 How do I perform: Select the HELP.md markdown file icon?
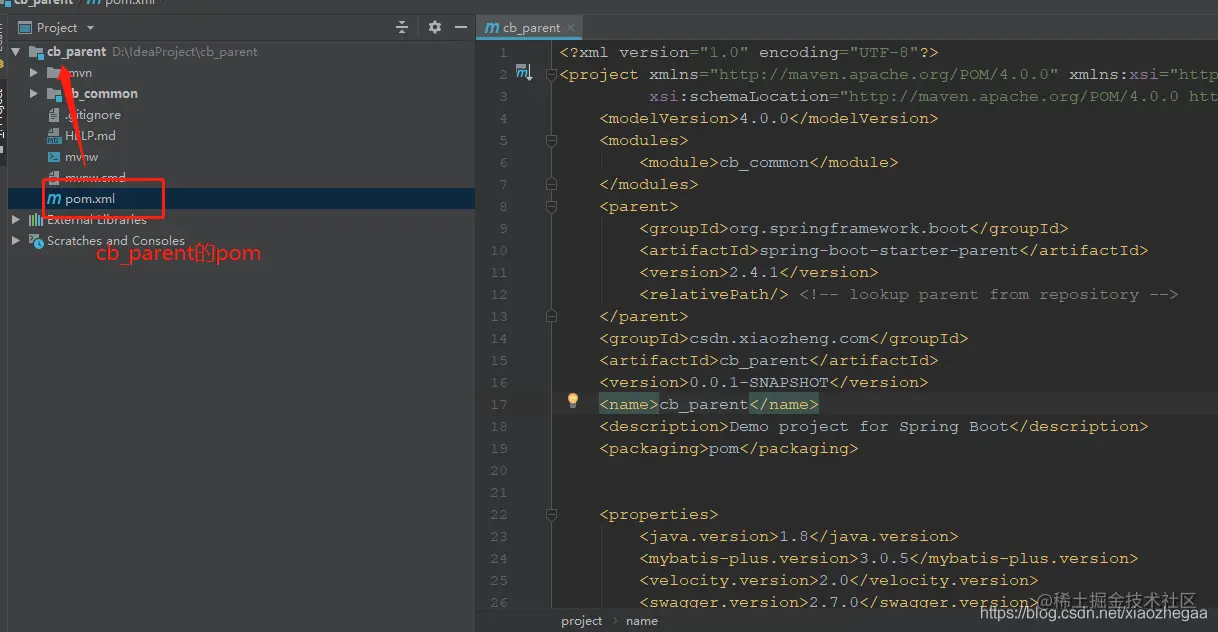pyautogui.click(x=55, y=136)
